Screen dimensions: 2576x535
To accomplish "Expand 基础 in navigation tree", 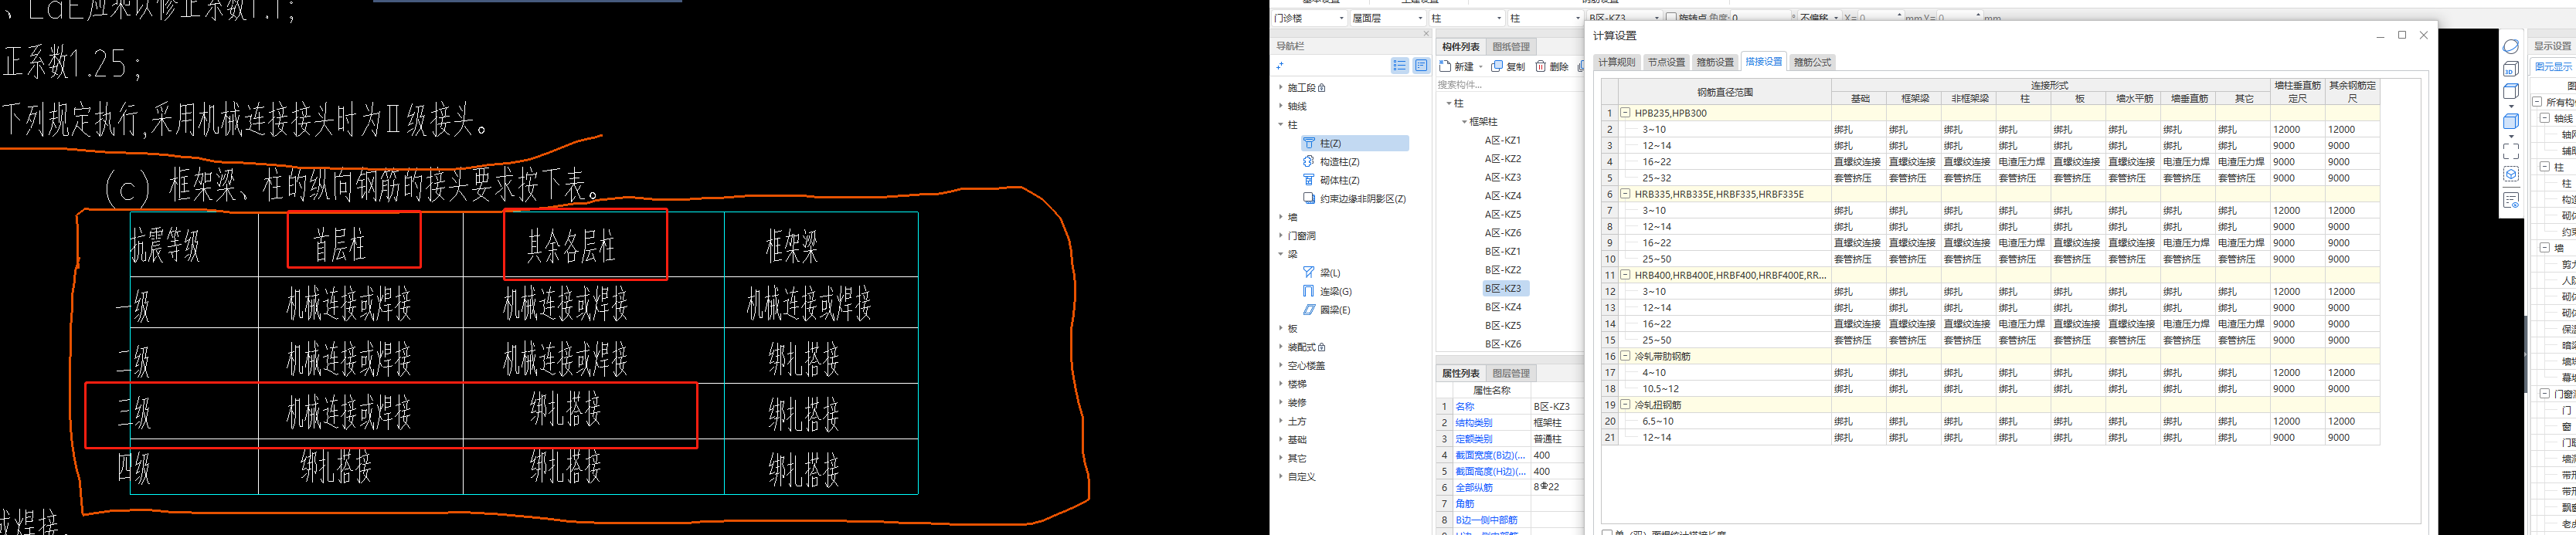I will point(1281,440).
